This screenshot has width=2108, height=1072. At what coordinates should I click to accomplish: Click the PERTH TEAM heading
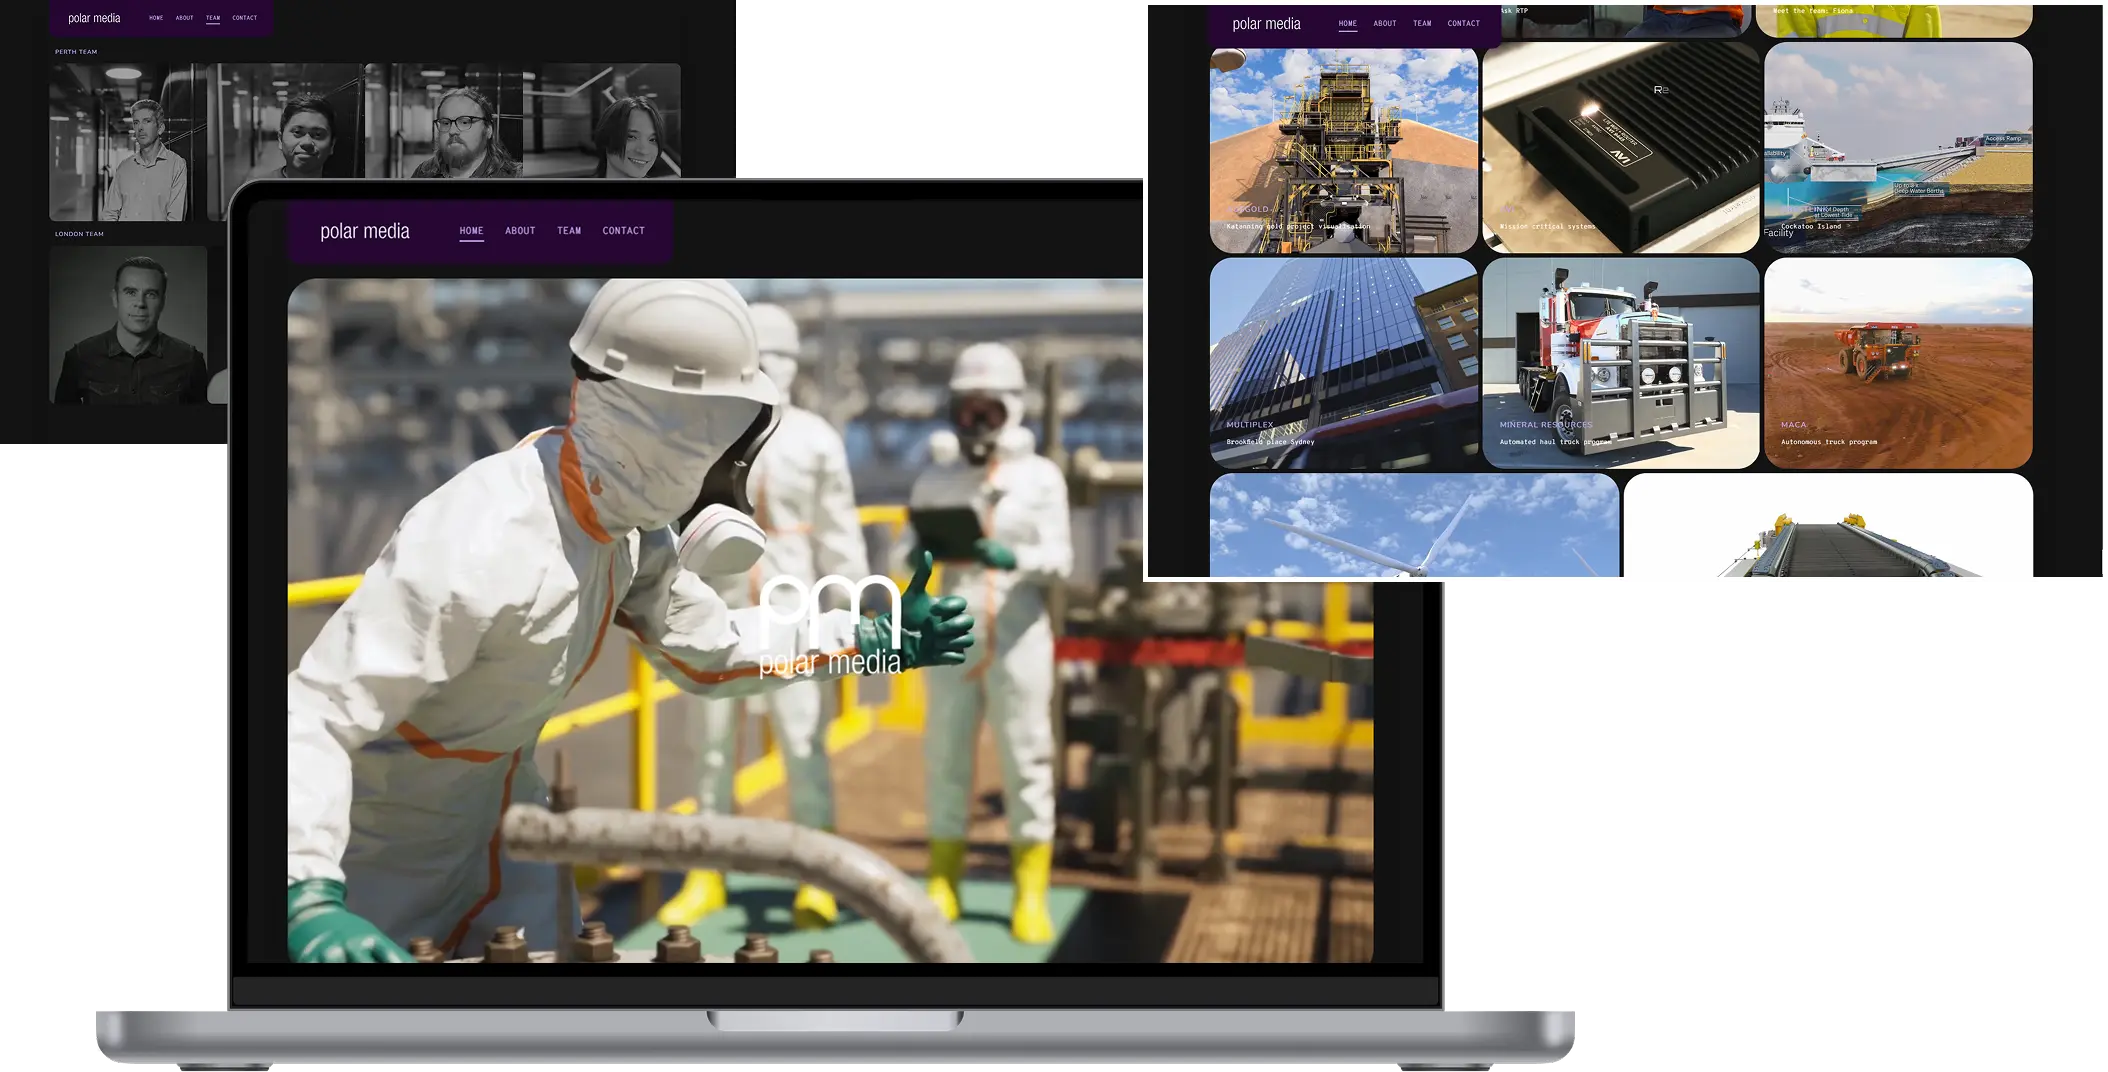(x=76, y=52)
